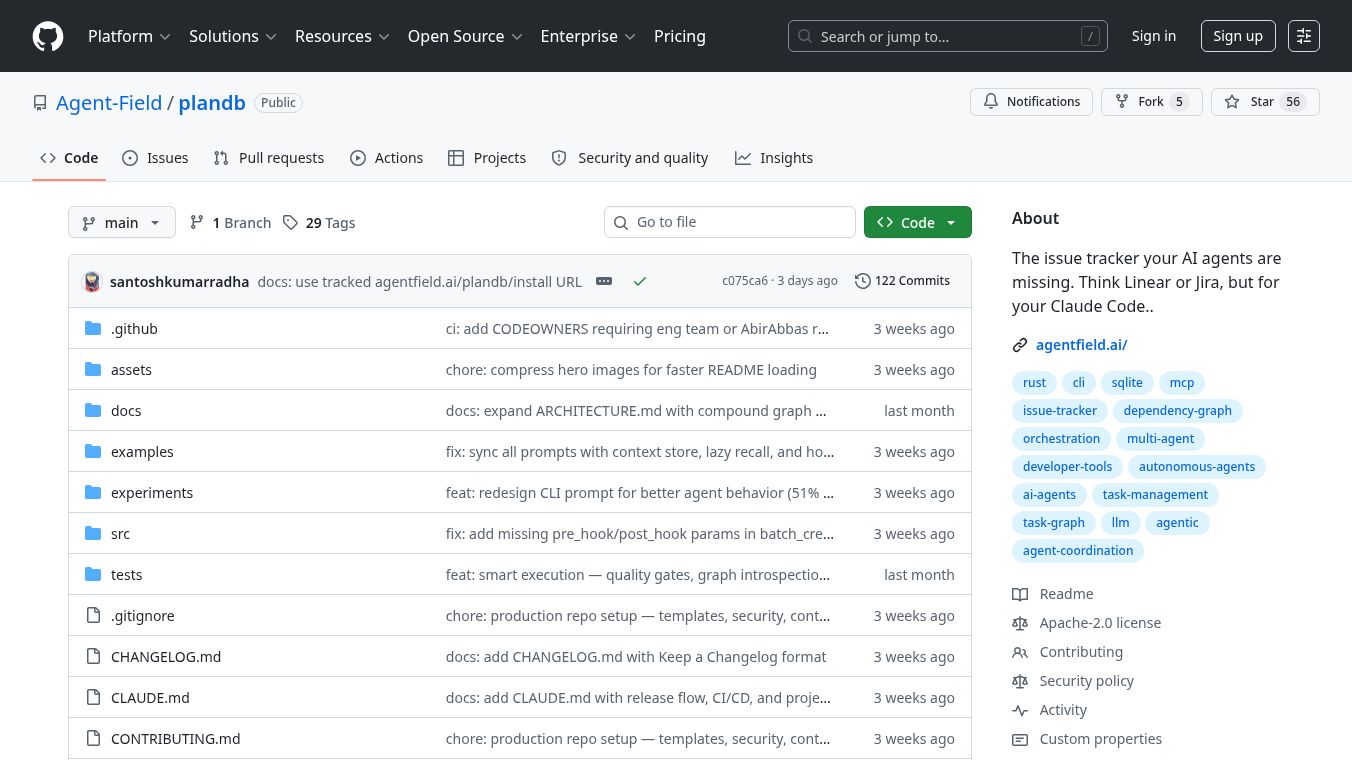View 122 Commits history
This screenshot has width=1352, height=760.
coord(902,281)
